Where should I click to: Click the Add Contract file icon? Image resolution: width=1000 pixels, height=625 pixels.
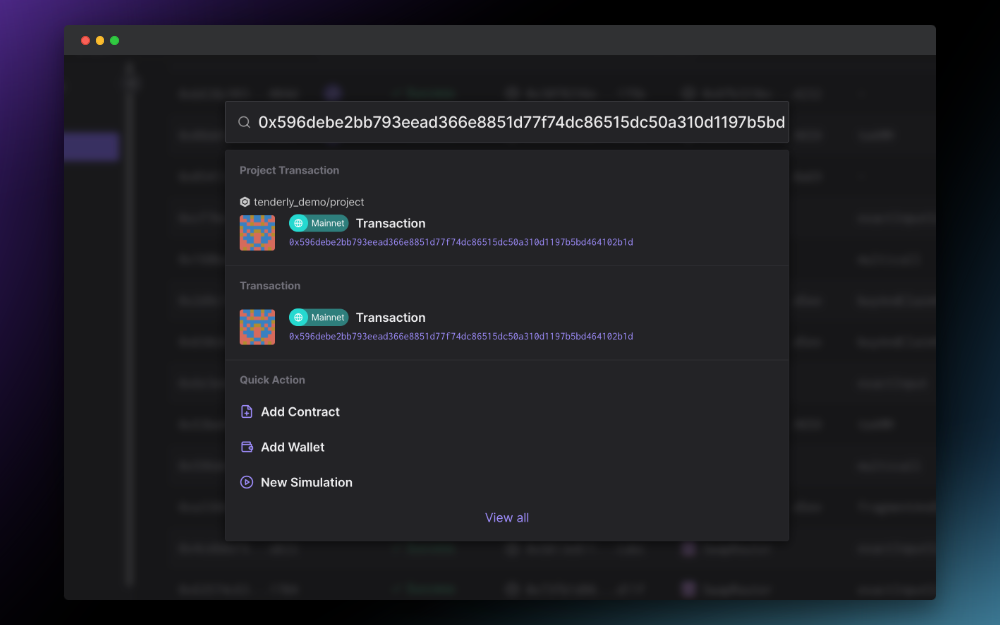click(247, 412)
